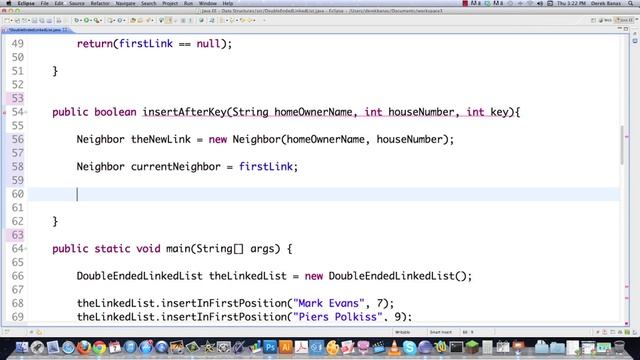Open the Finder from the dock
The height and width of the screenshot is (360, 640).
tap(22, 347)
